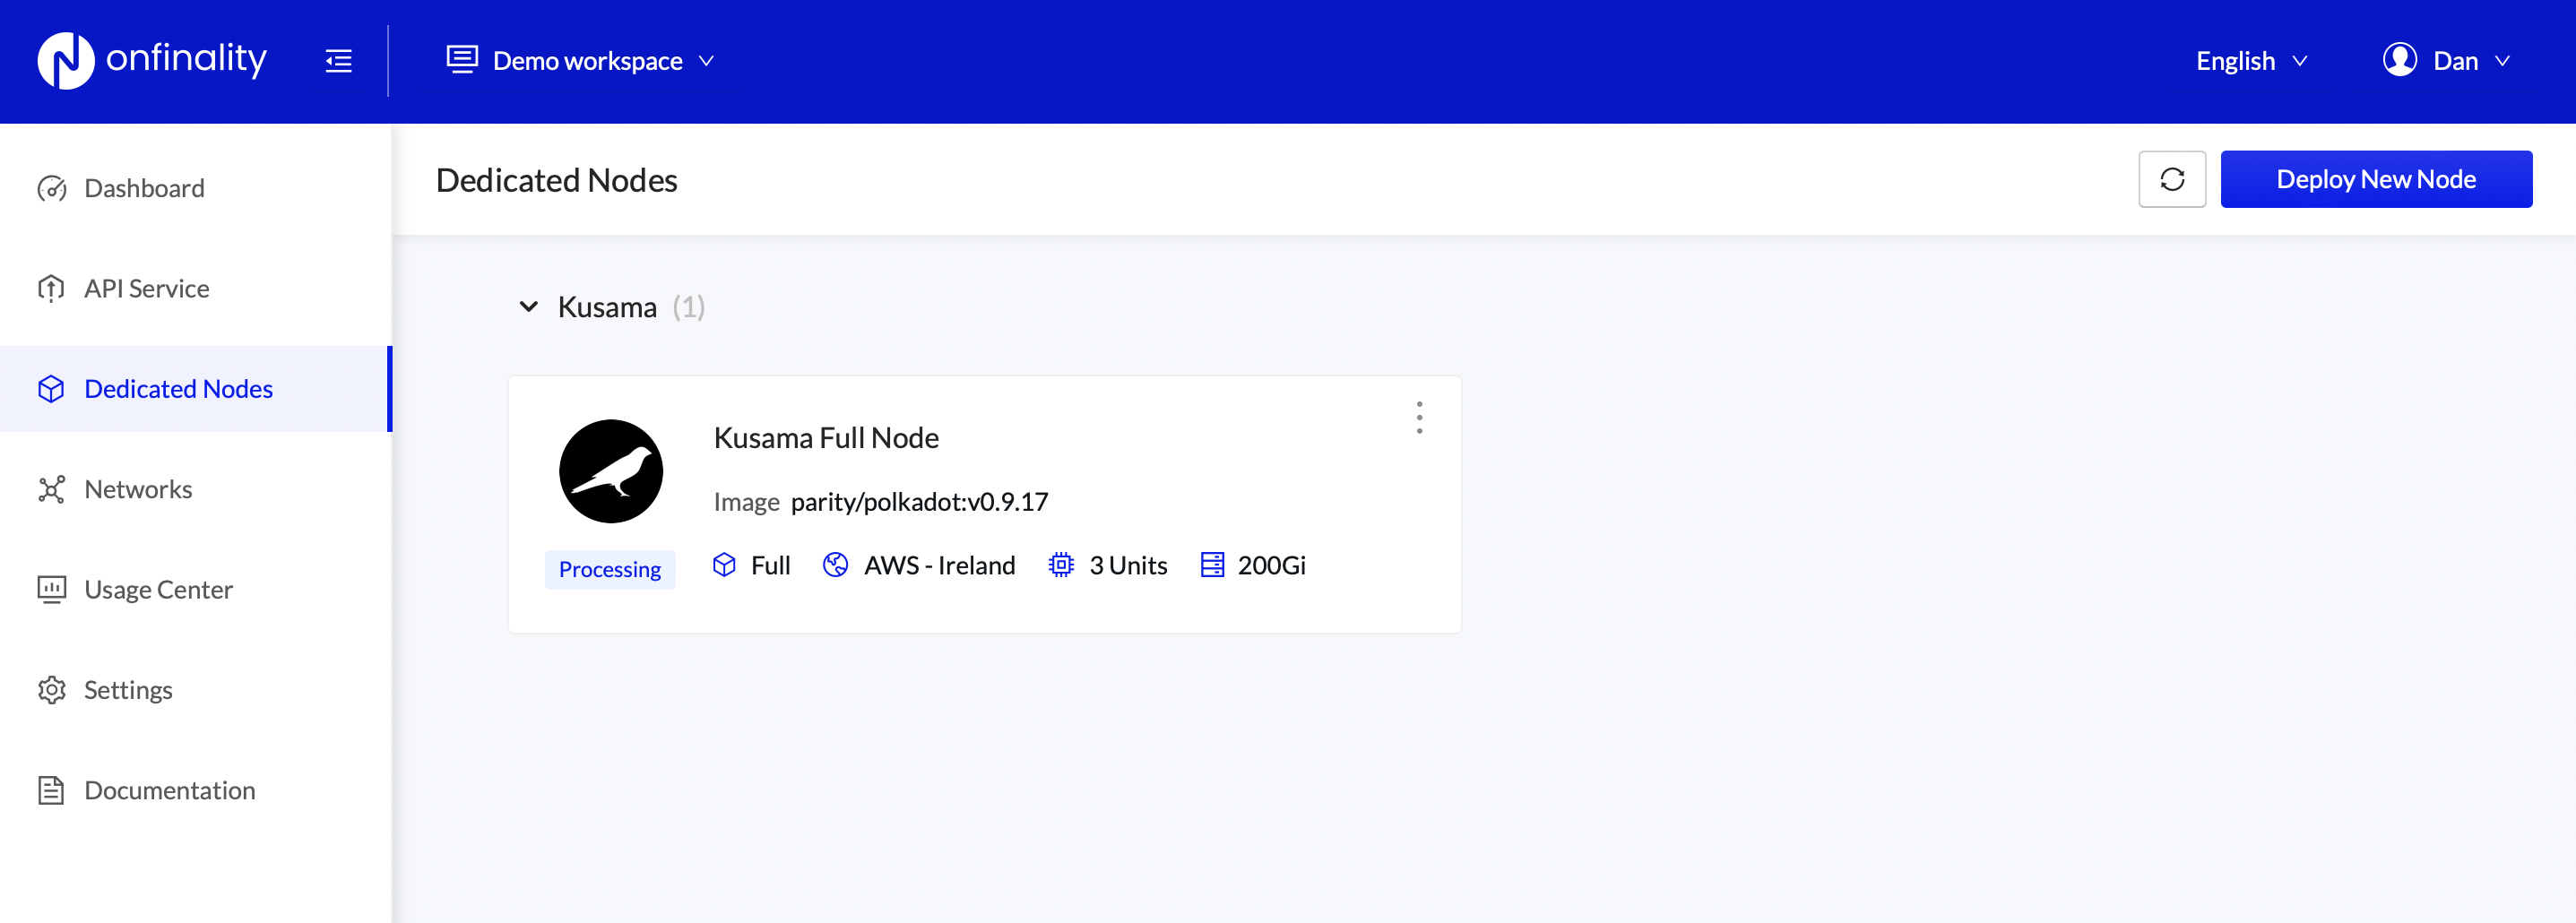Image resolution: width=2576 pixels, height=923 pixels.
Task: Click the AWS - Ireland globe icon
Action: click(835, 565)
